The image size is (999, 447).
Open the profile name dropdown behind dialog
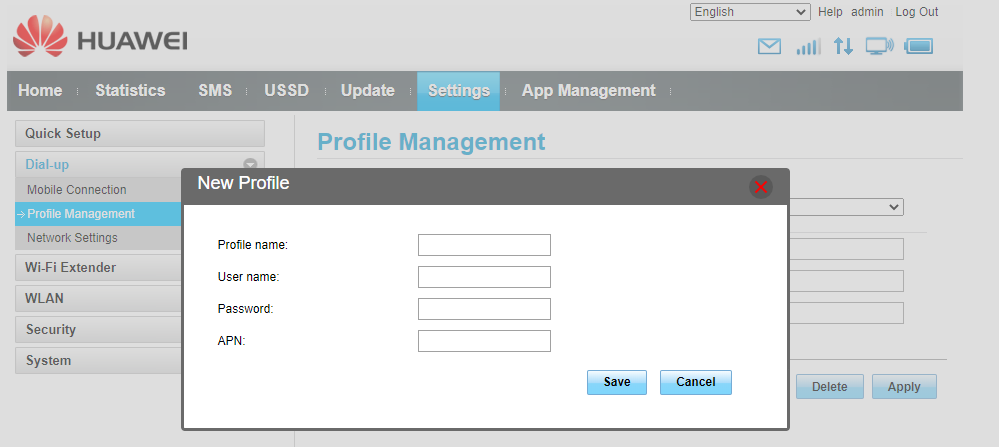(x=845, y=207)
